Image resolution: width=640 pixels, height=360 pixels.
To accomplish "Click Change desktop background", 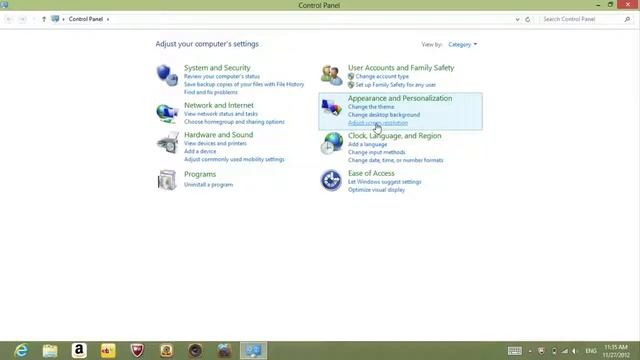I will point(384,115).
